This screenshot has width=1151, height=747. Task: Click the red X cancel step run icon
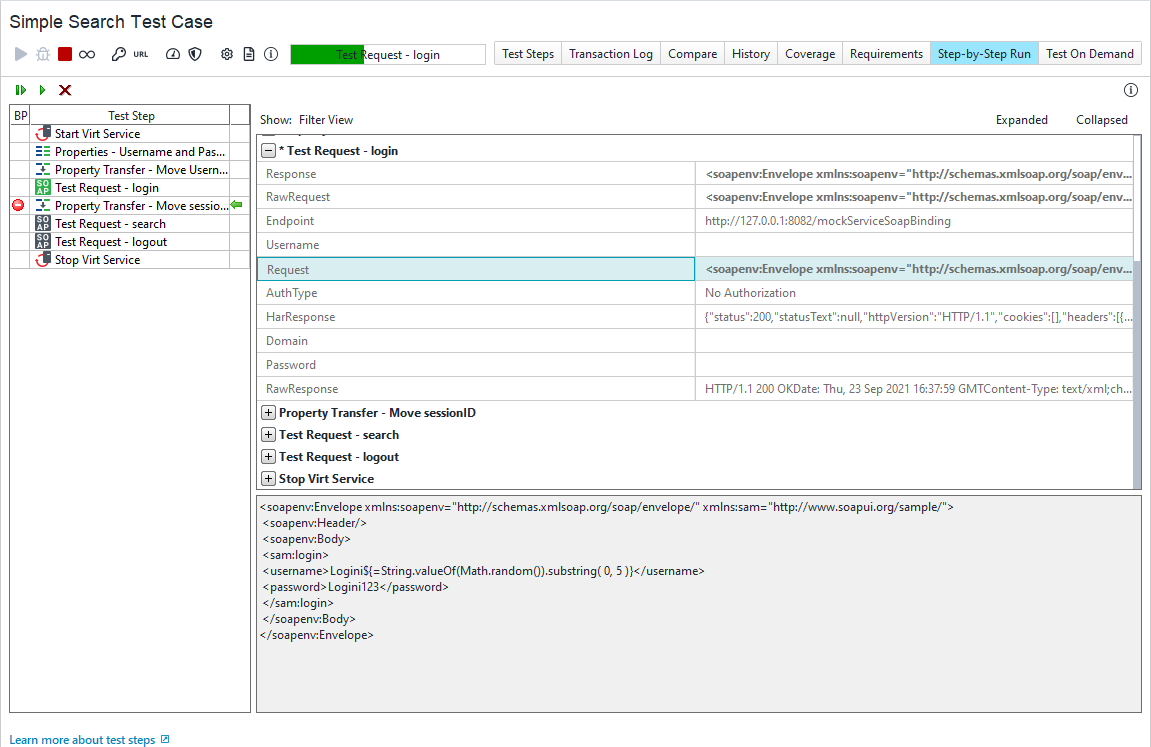[x=65, y=90]
